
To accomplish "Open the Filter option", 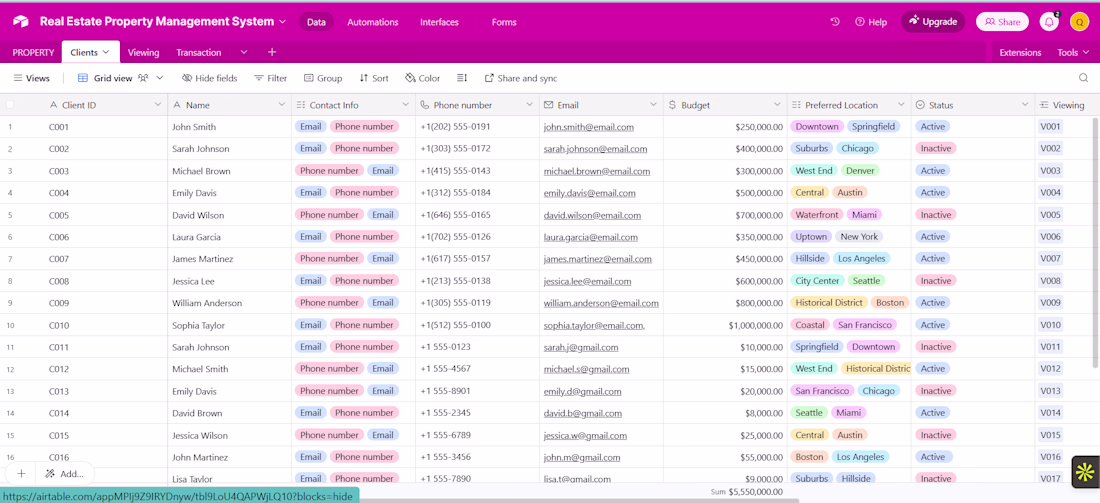I will pos(271,78).
